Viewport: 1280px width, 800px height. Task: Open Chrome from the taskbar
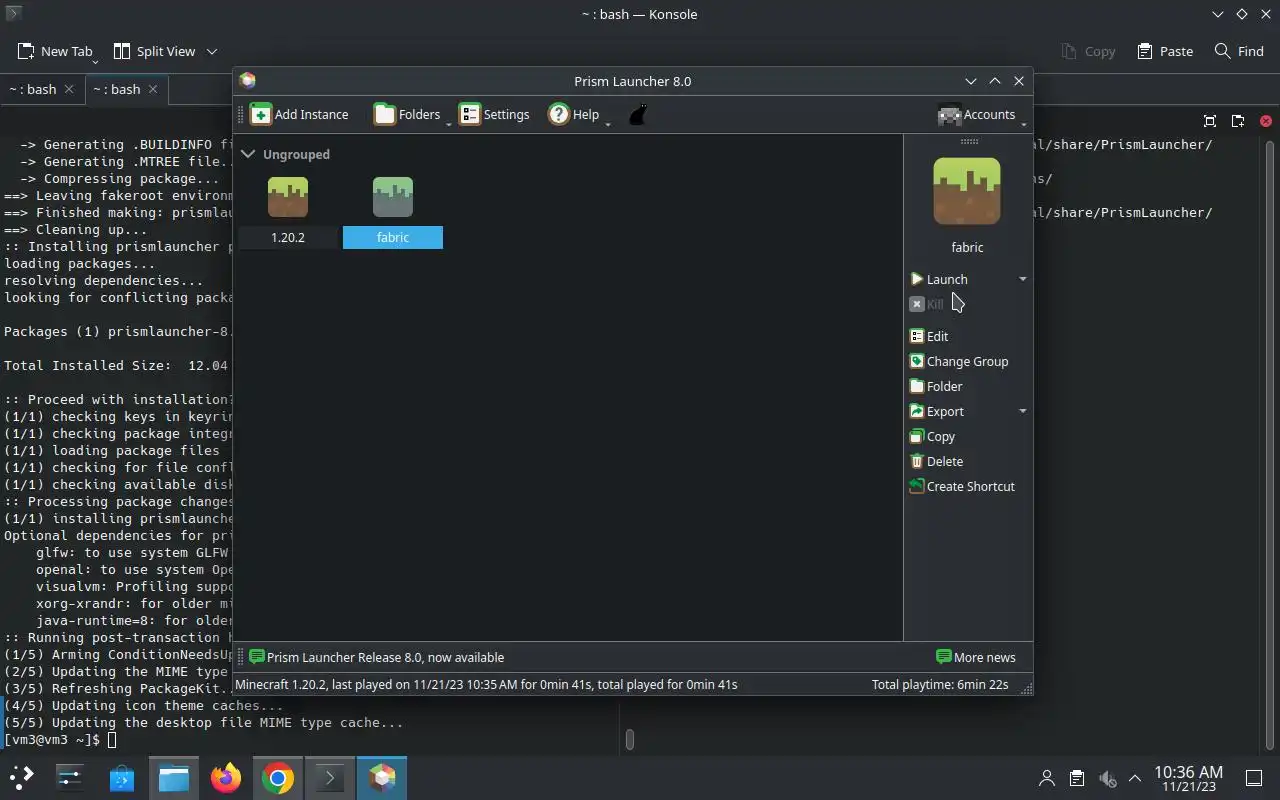coord(278,777)
